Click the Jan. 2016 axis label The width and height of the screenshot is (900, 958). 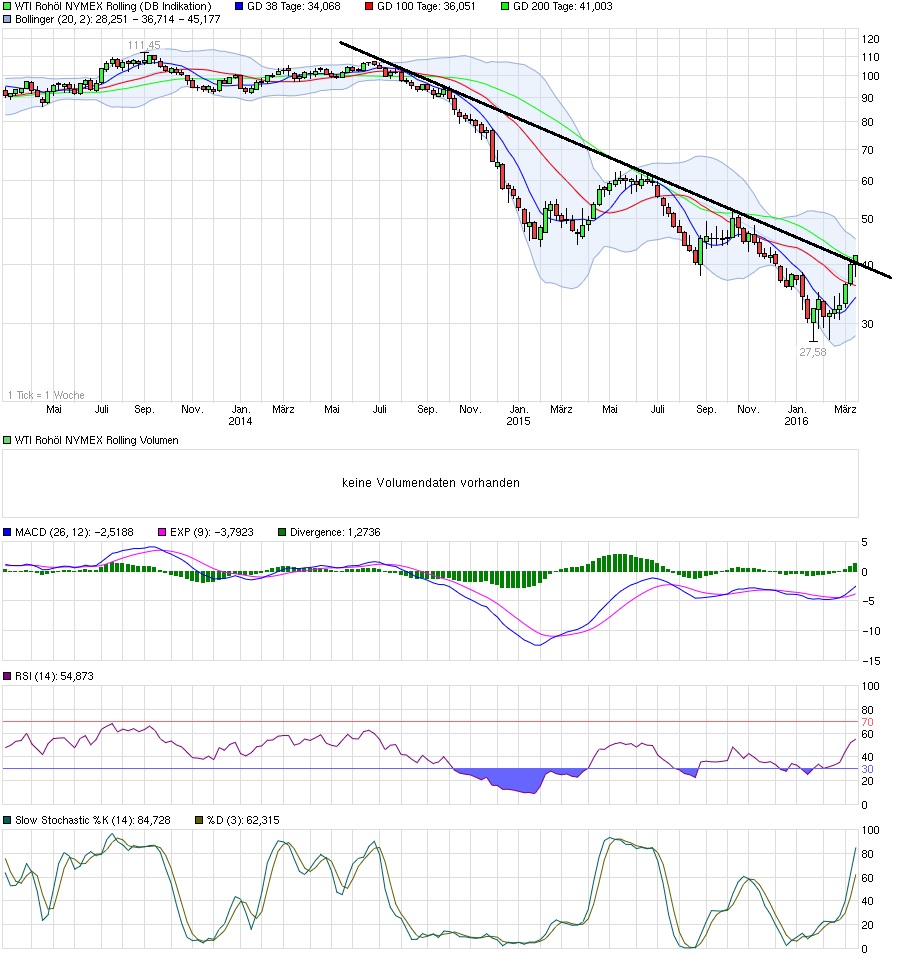(797, 415)
